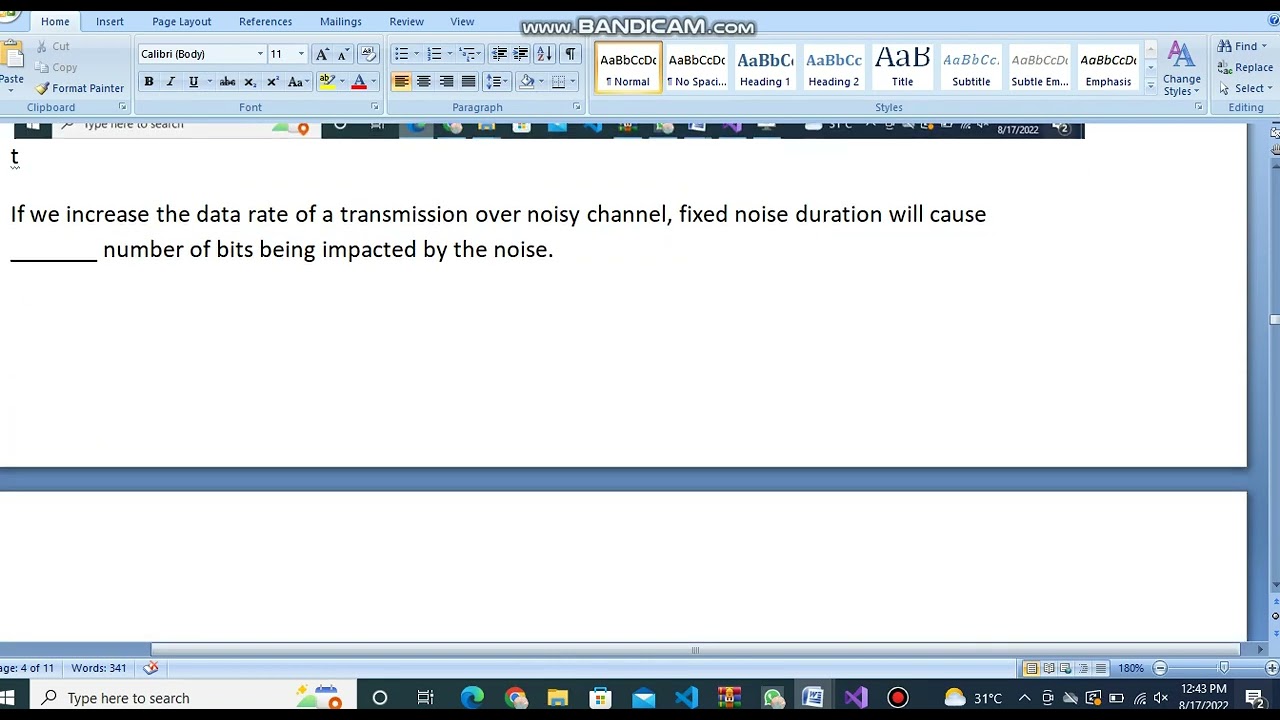The height and width of the screenshot is (720, 1280).
Task: Open Paragraph dialog launcher
Action: [x=577, y=107]
